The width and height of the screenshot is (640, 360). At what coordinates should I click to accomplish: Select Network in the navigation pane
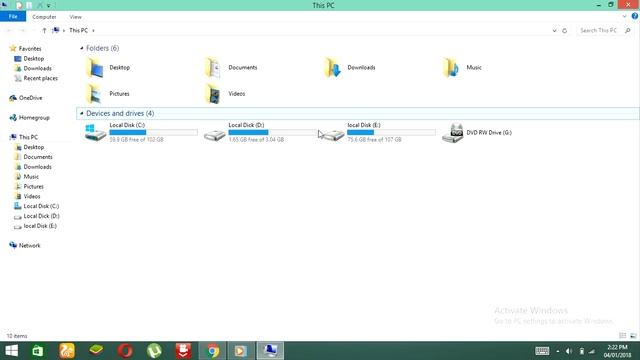(x=29, y=245)
